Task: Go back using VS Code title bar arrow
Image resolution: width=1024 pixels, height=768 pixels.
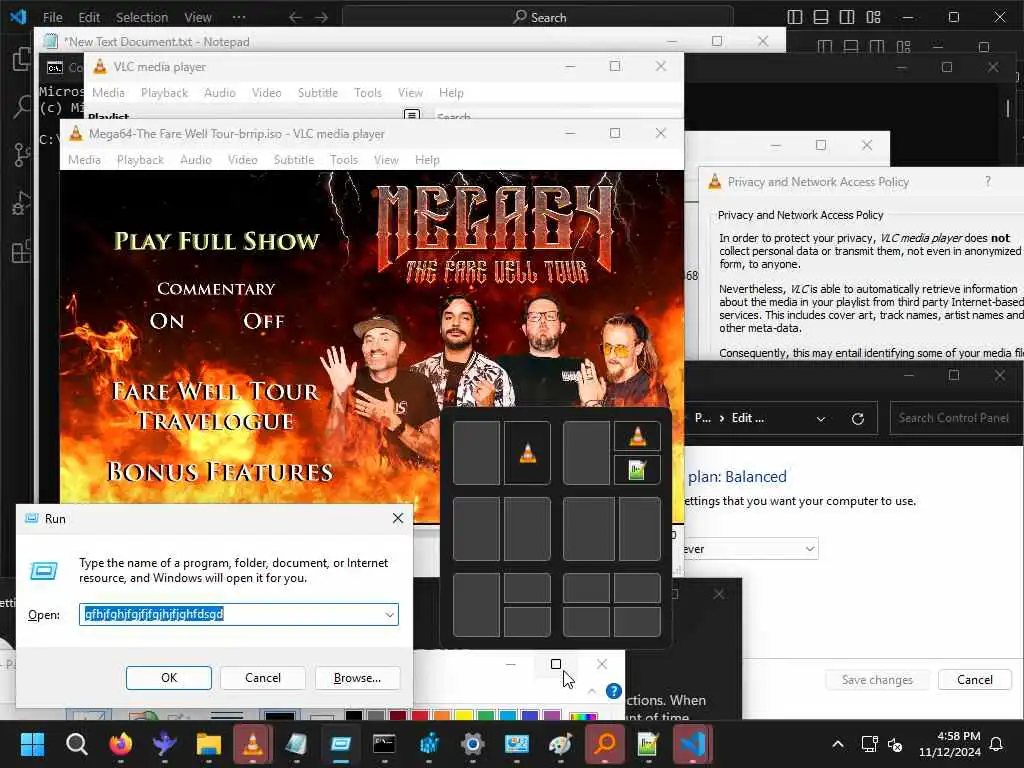Action: pyautogui.click(x=295, y=18)
